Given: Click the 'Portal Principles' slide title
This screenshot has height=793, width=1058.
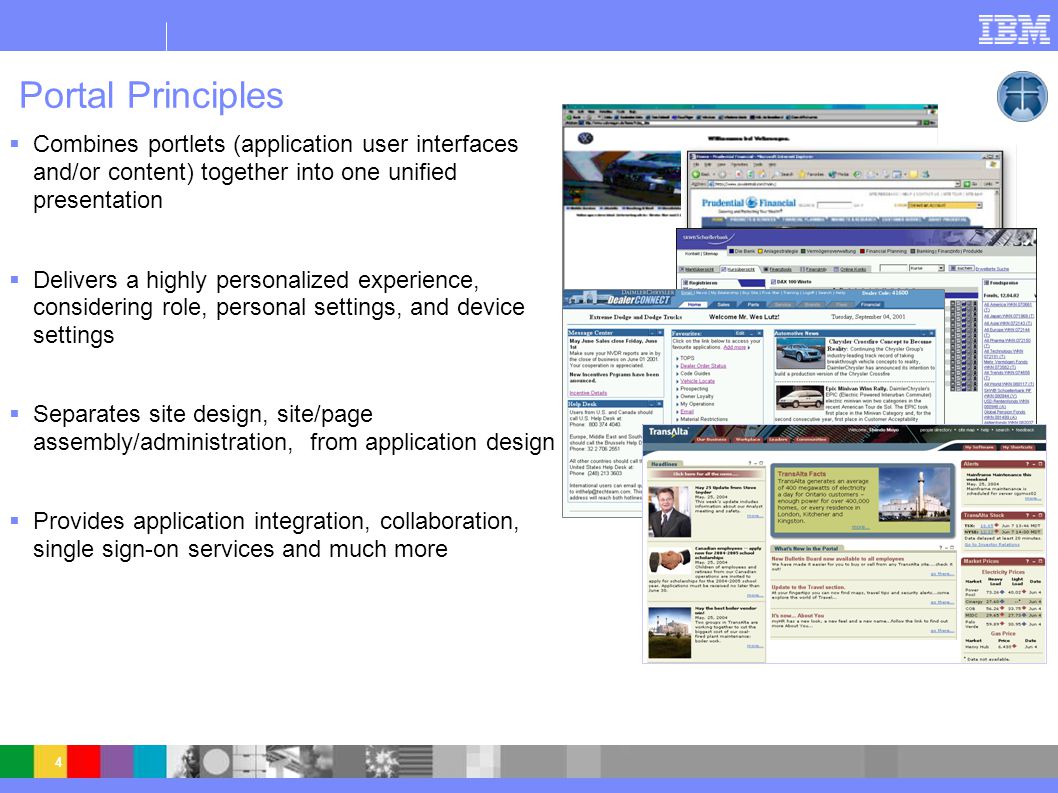Looking at the screenshot, I should (x=151, y=95).
